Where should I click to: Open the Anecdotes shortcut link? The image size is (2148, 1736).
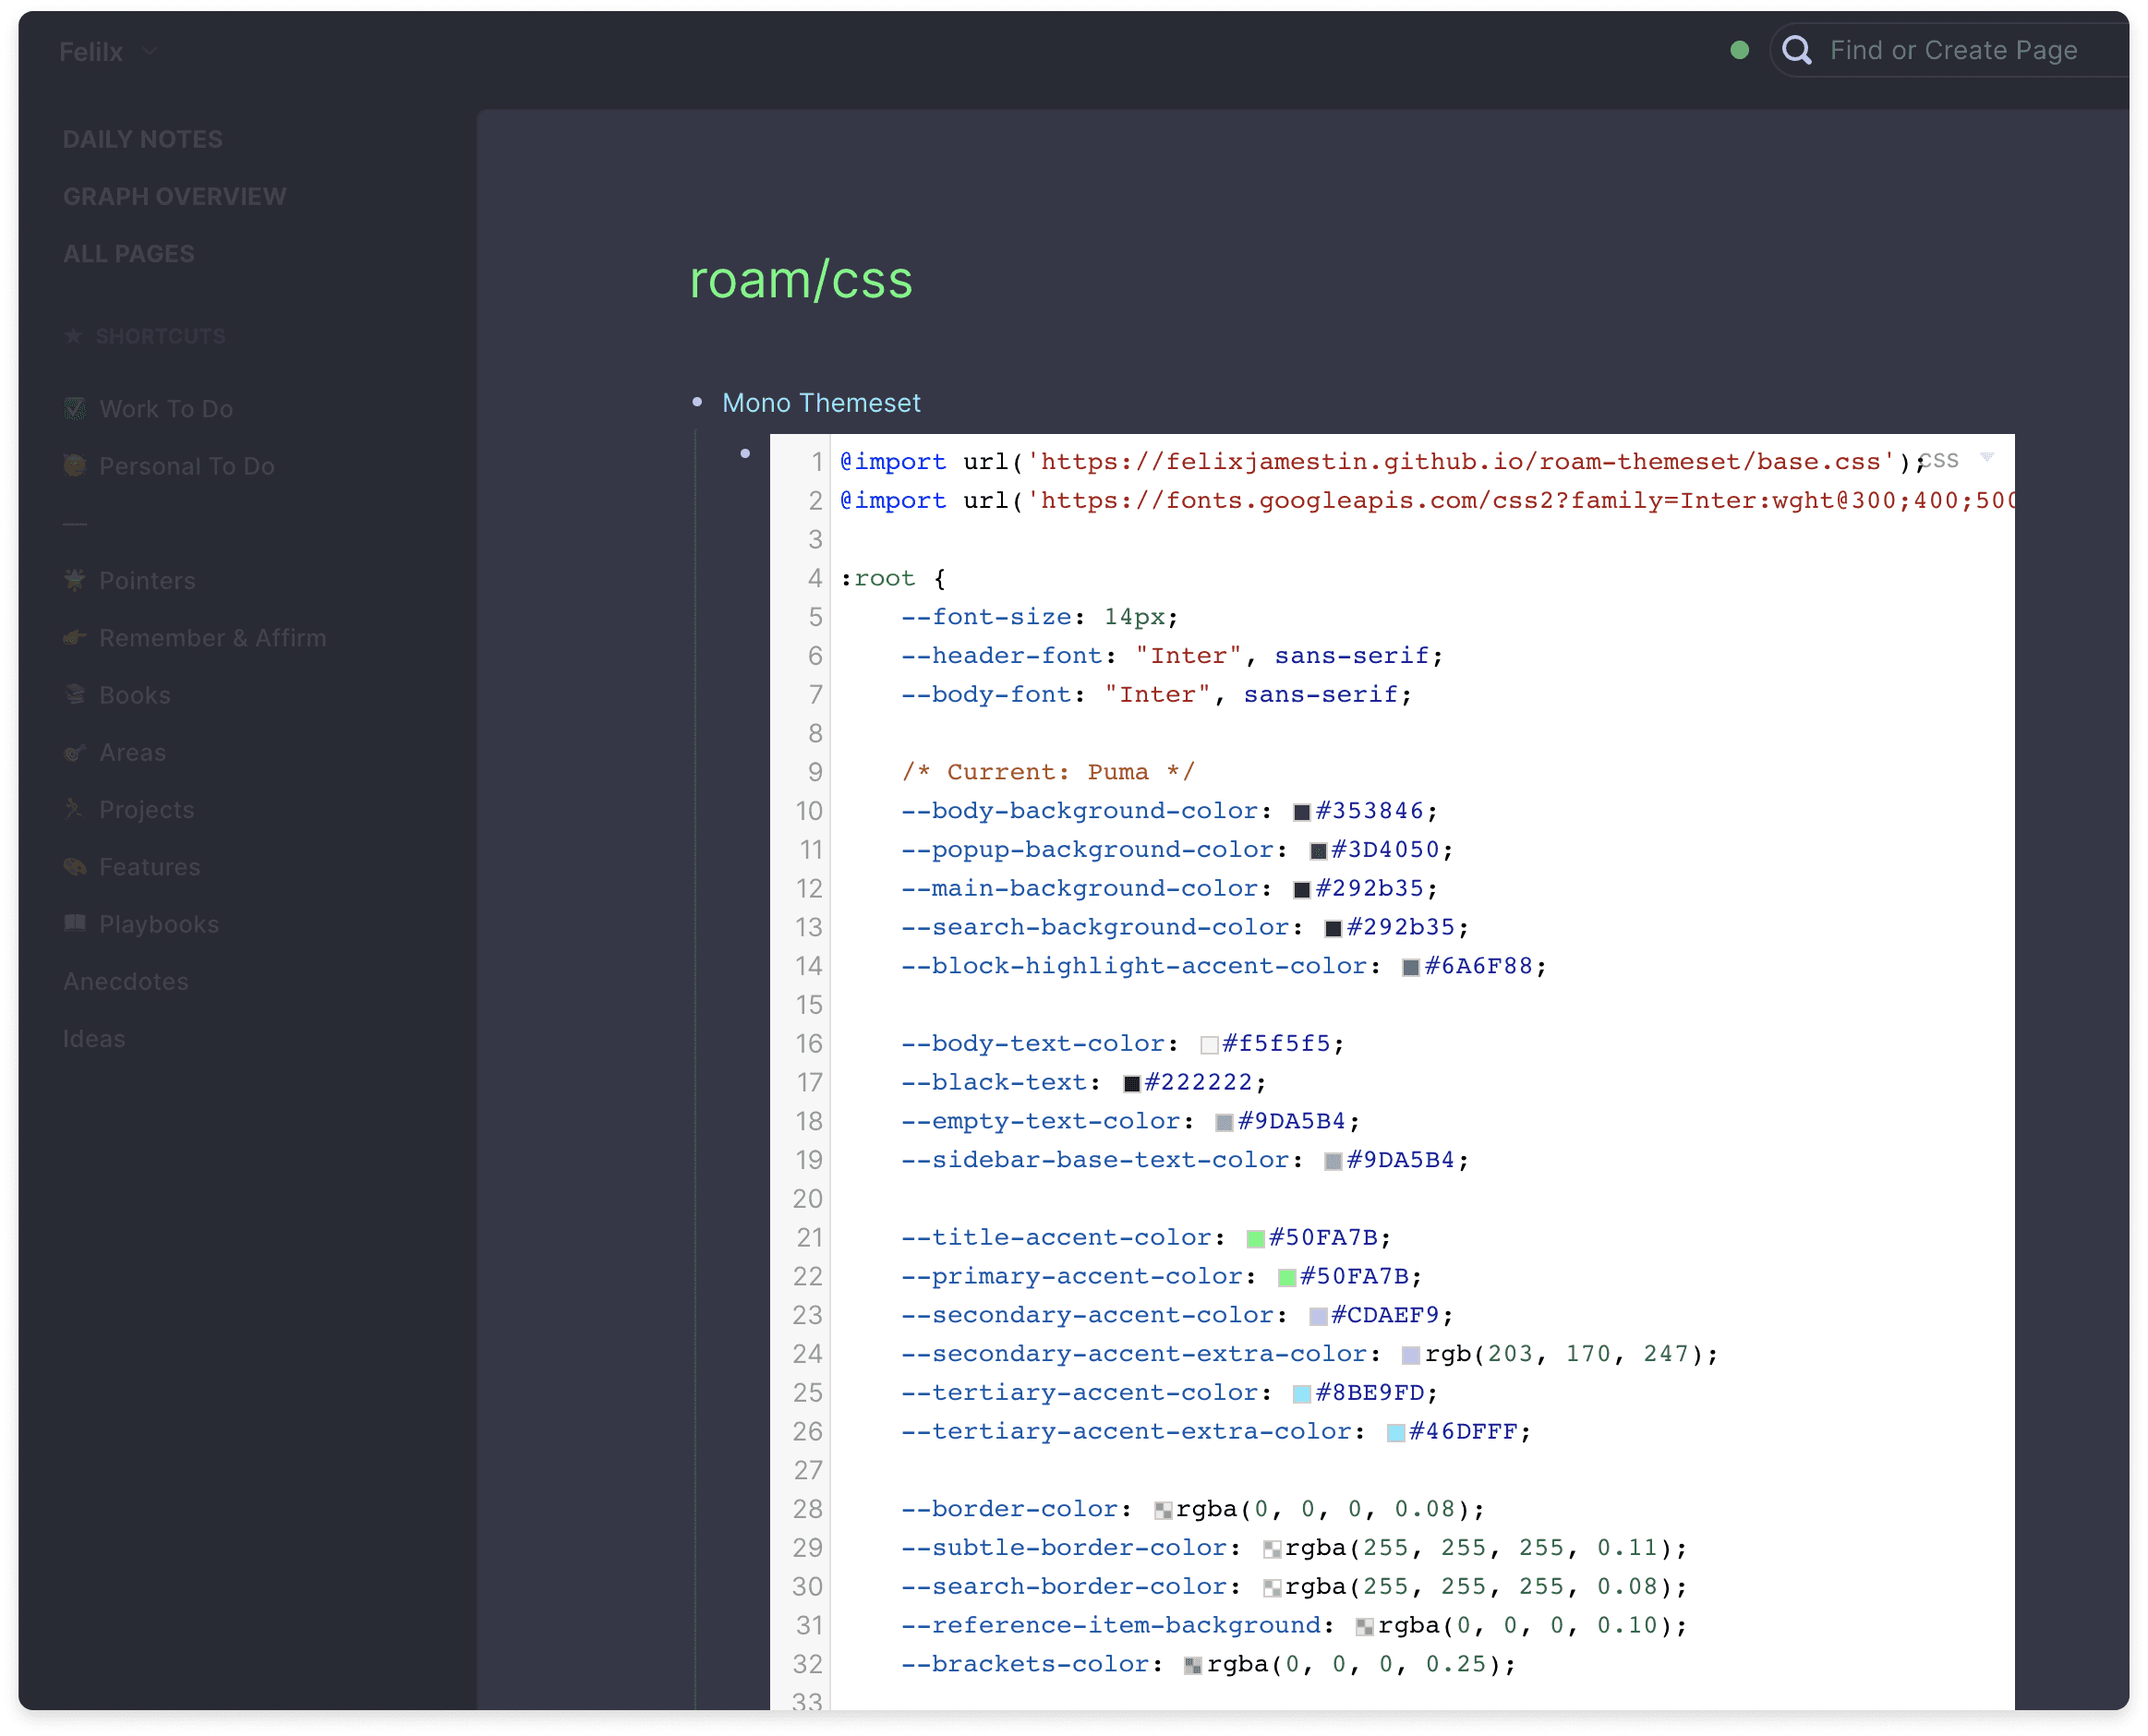coord(126,981)
